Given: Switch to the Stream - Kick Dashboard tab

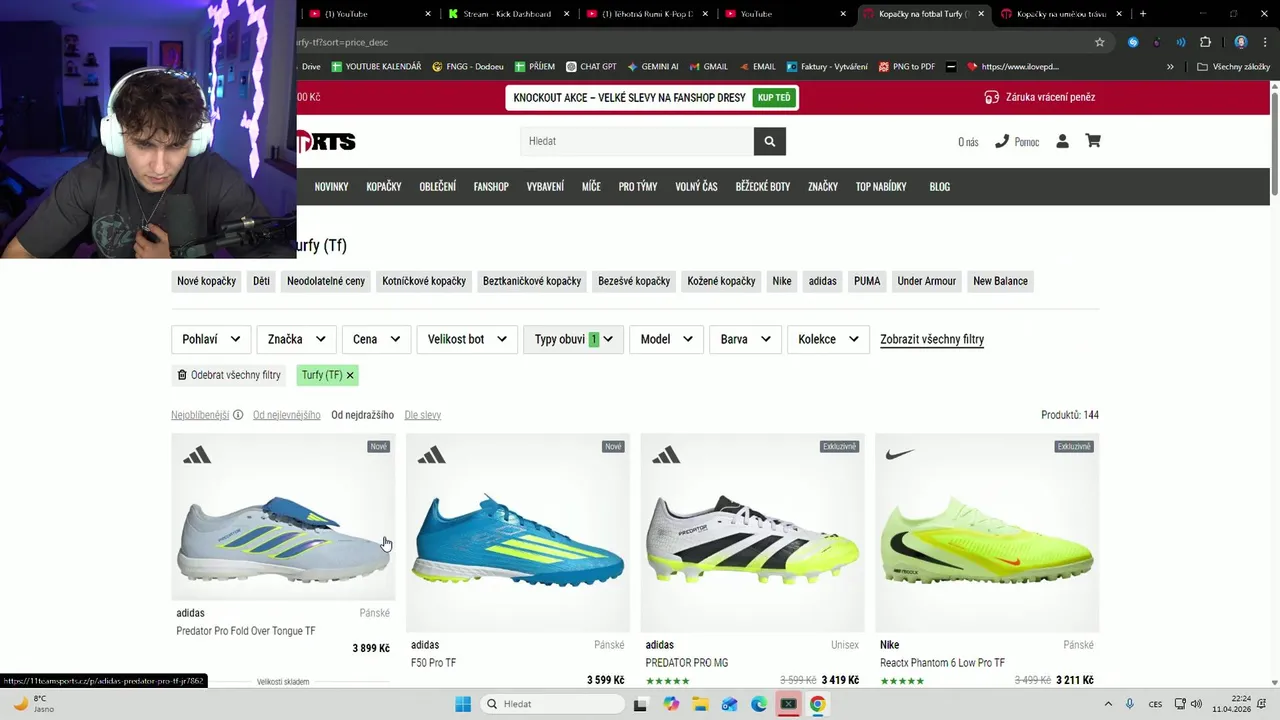Looking at the screenshot, I should tap(508, 14).
